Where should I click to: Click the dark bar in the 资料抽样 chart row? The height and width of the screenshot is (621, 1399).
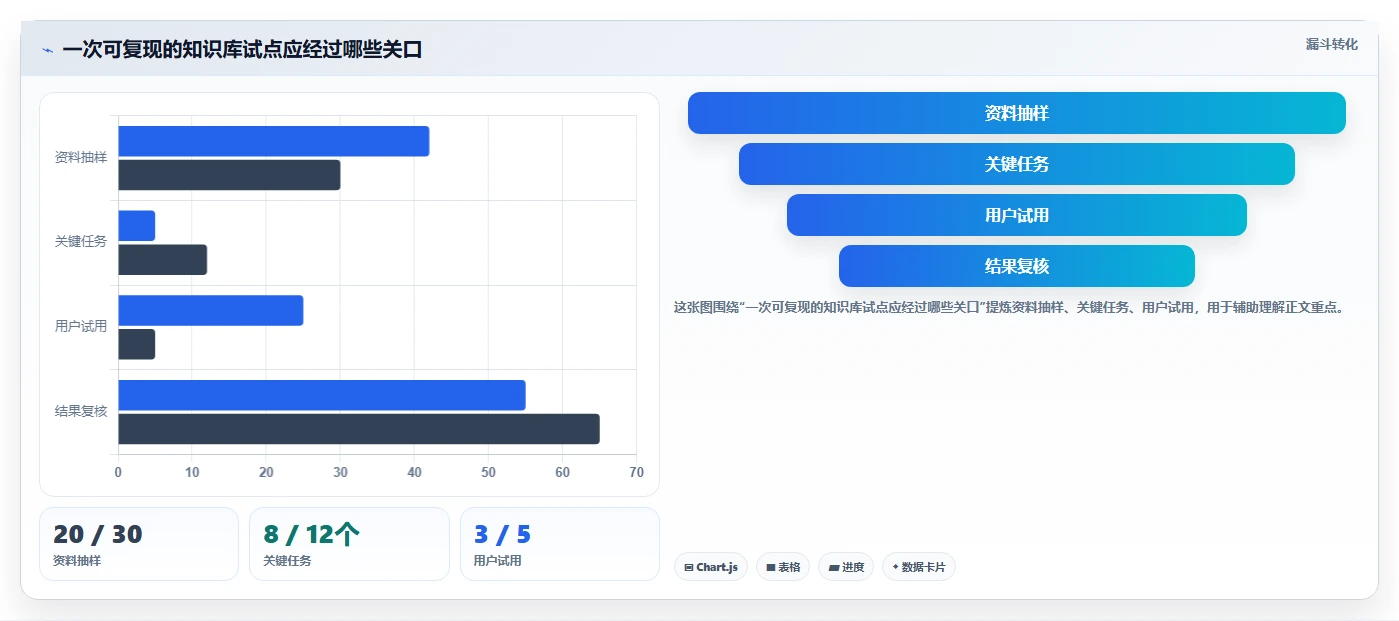pos(229,175)
